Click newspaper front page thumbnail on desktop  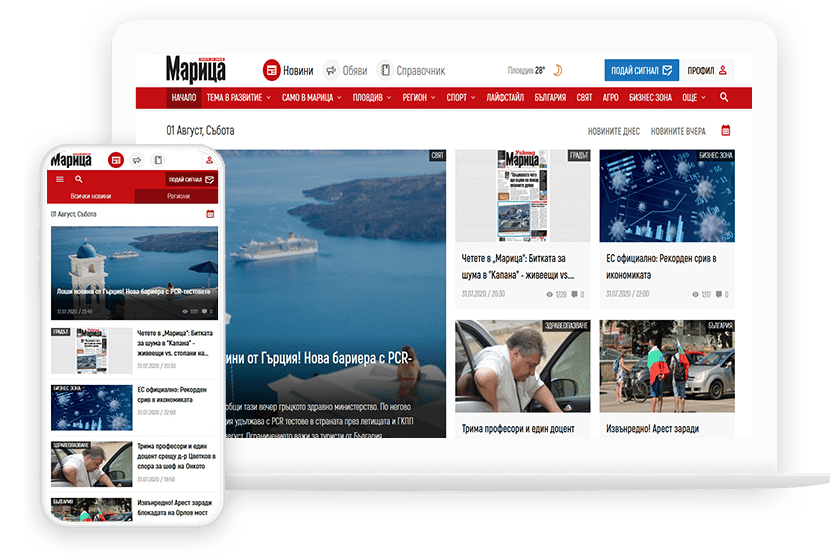pyautogui.click(x=522, y=196)
